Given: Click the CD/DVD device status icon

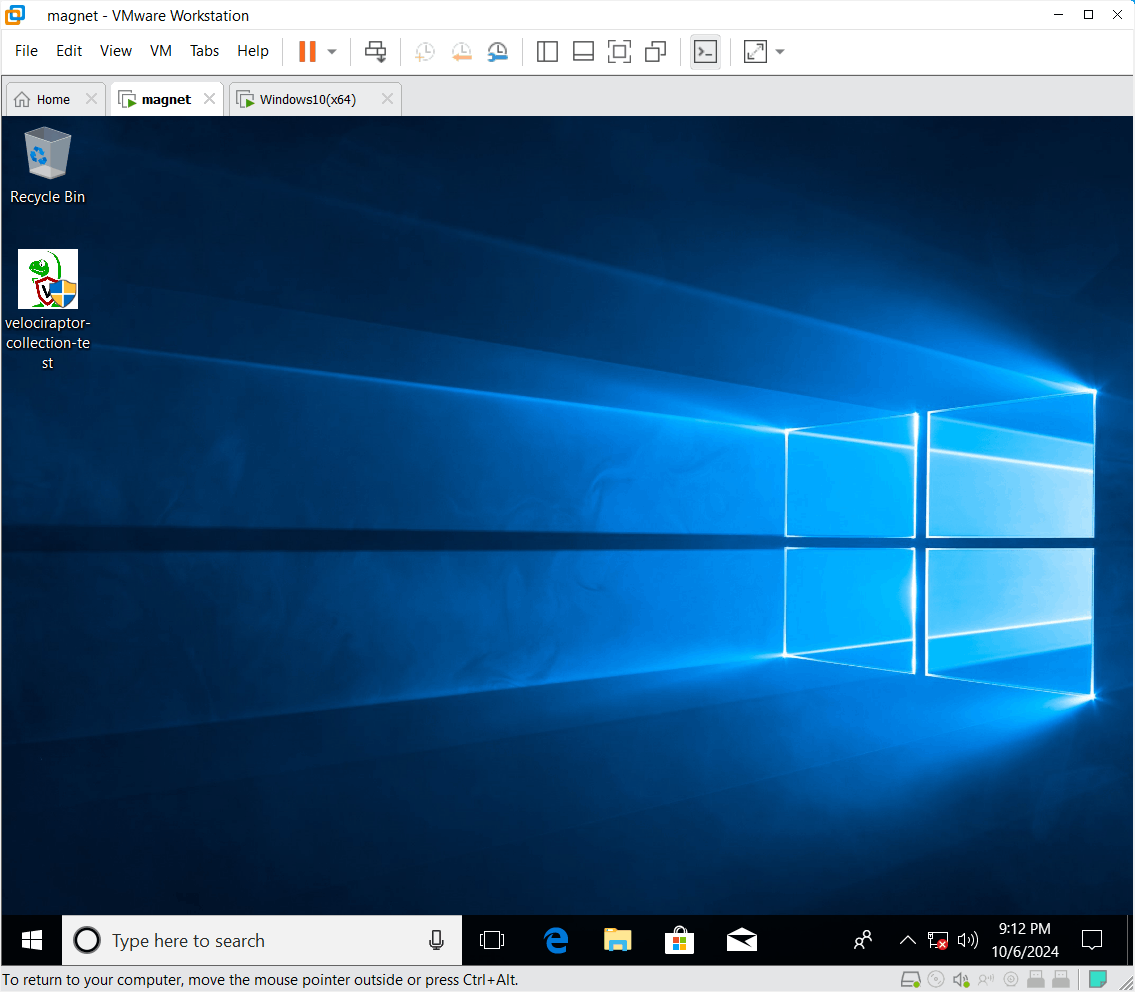Looking at the screenshot, I should coord(935,980).
